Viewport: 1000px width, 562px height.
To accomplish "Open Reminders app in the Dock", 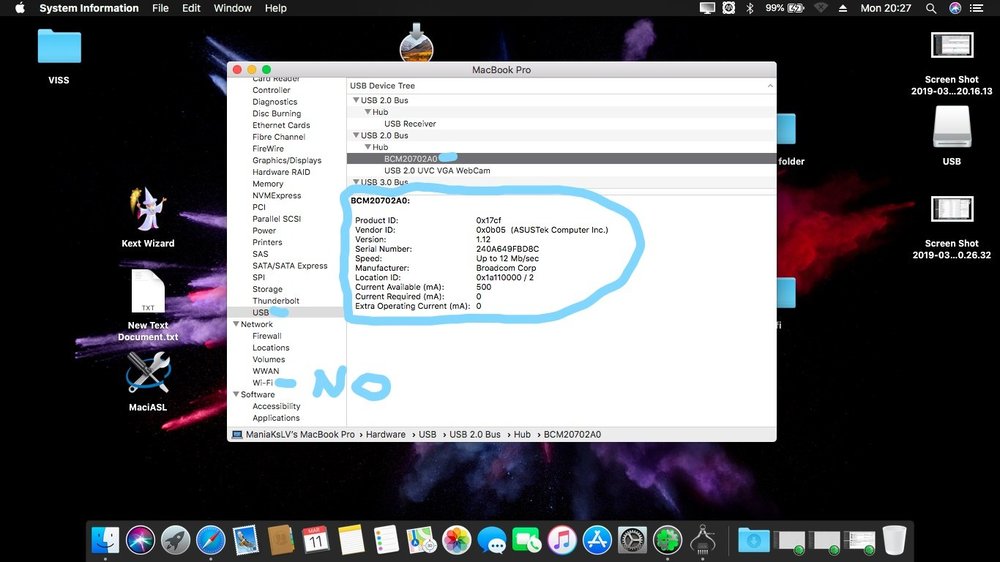I will 386,540.
